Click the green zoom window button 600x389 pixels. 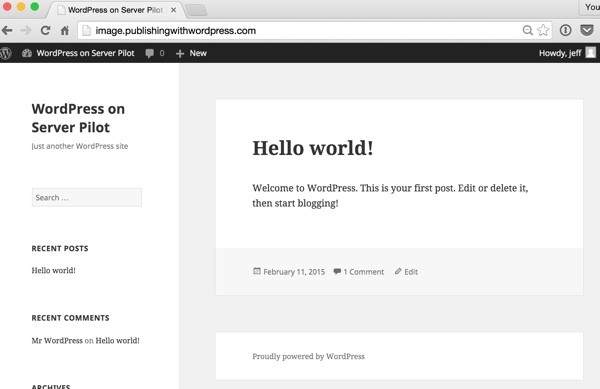tap(35, 7)
